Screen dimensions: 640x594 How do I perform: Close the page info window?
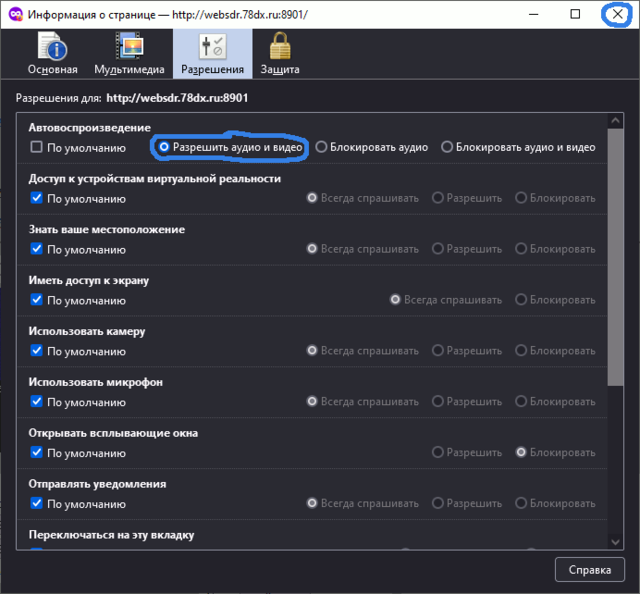617,15
